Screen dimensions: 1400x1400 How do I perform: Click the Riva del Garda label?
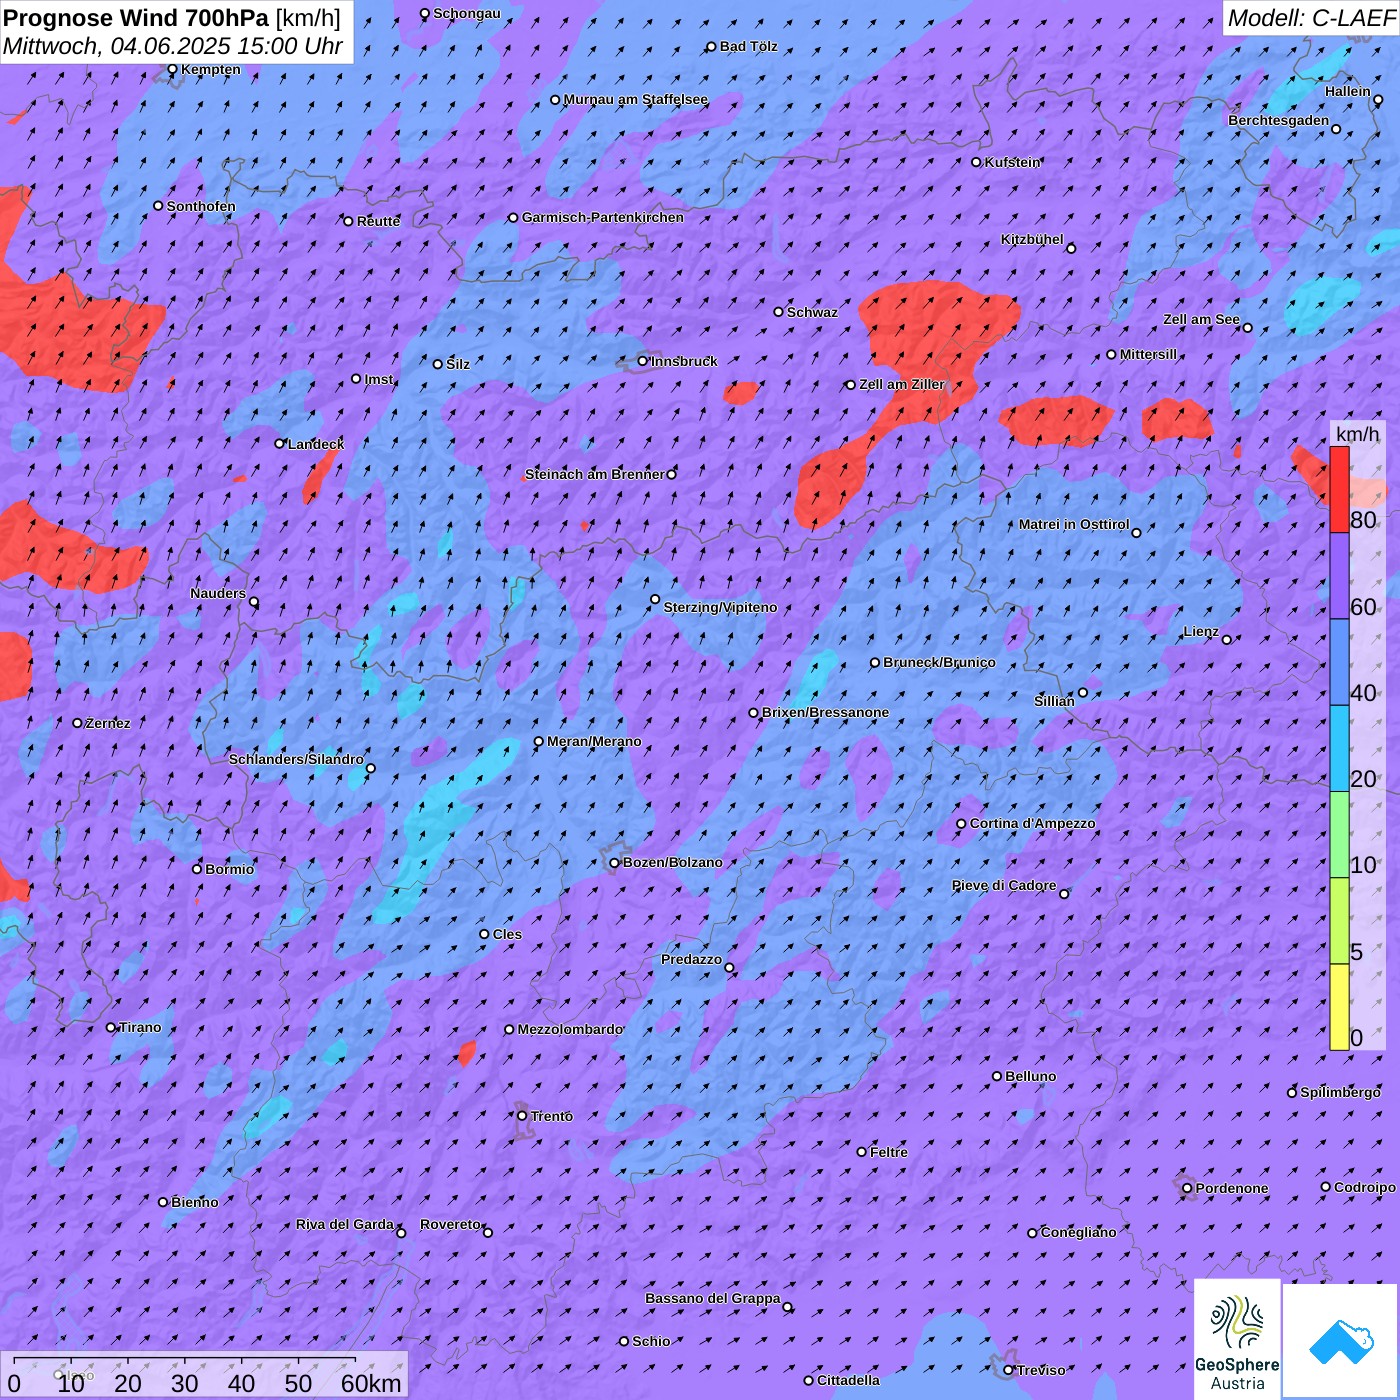[345, 1225]
